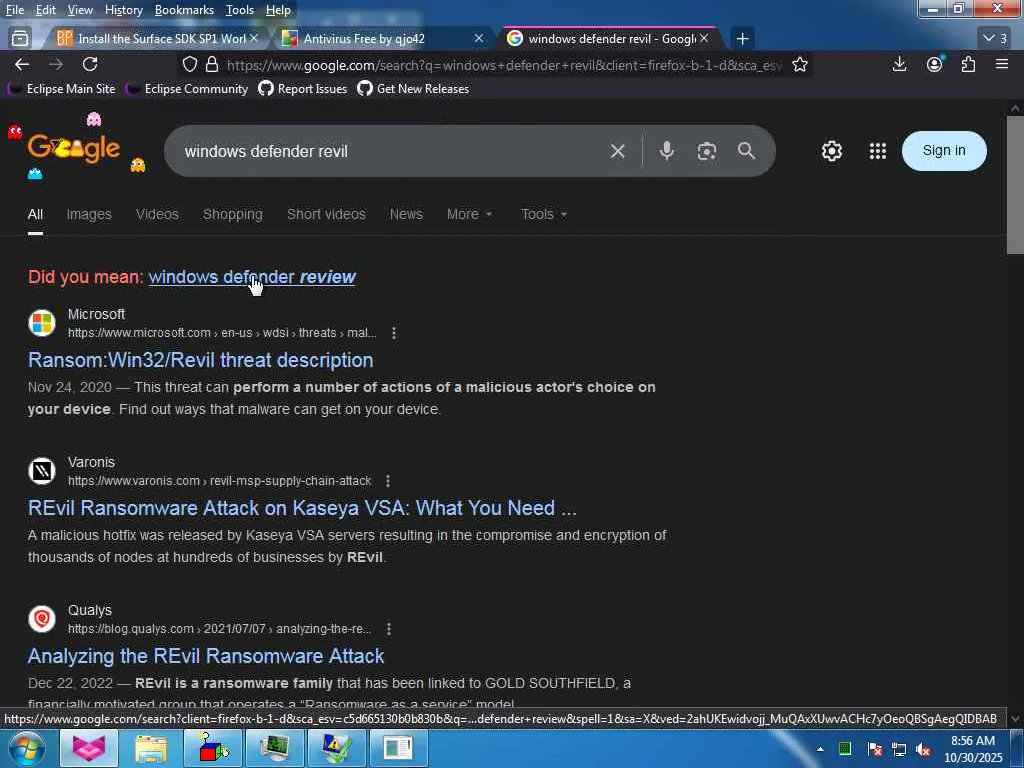Show hidden system tray icons

coord(820,750)
